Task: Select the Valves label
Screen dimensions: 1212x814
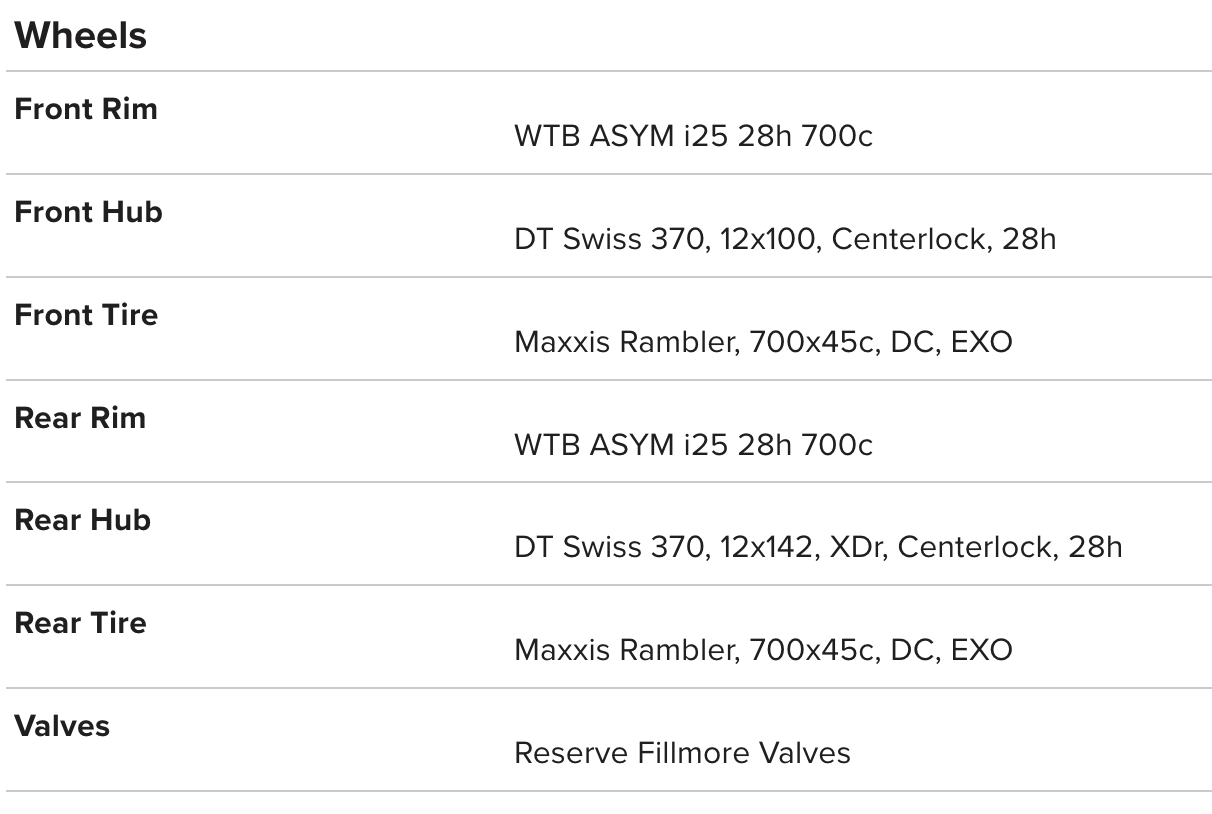Action: (x=62, y=726)
